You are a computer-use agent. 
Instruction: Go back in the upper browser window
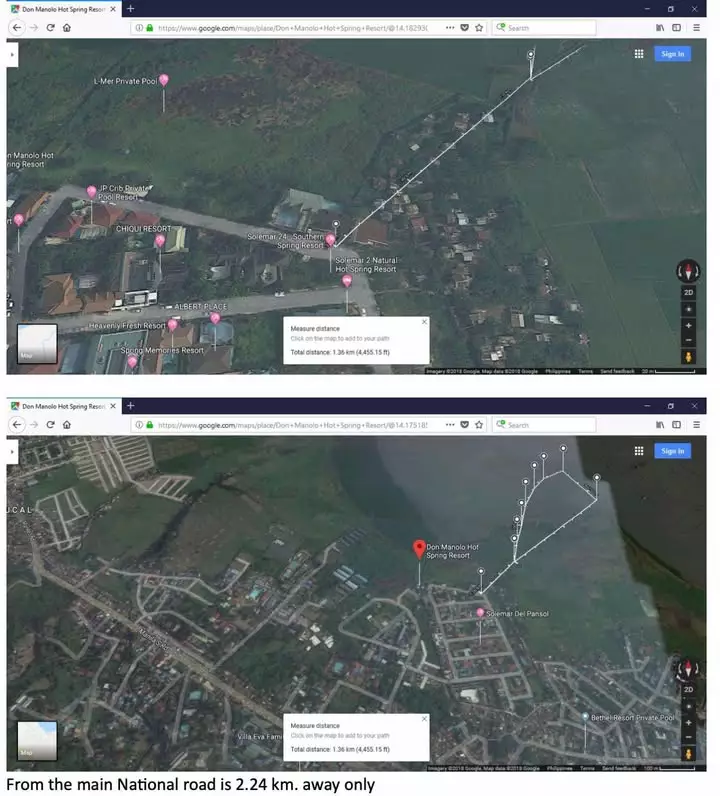17,27
